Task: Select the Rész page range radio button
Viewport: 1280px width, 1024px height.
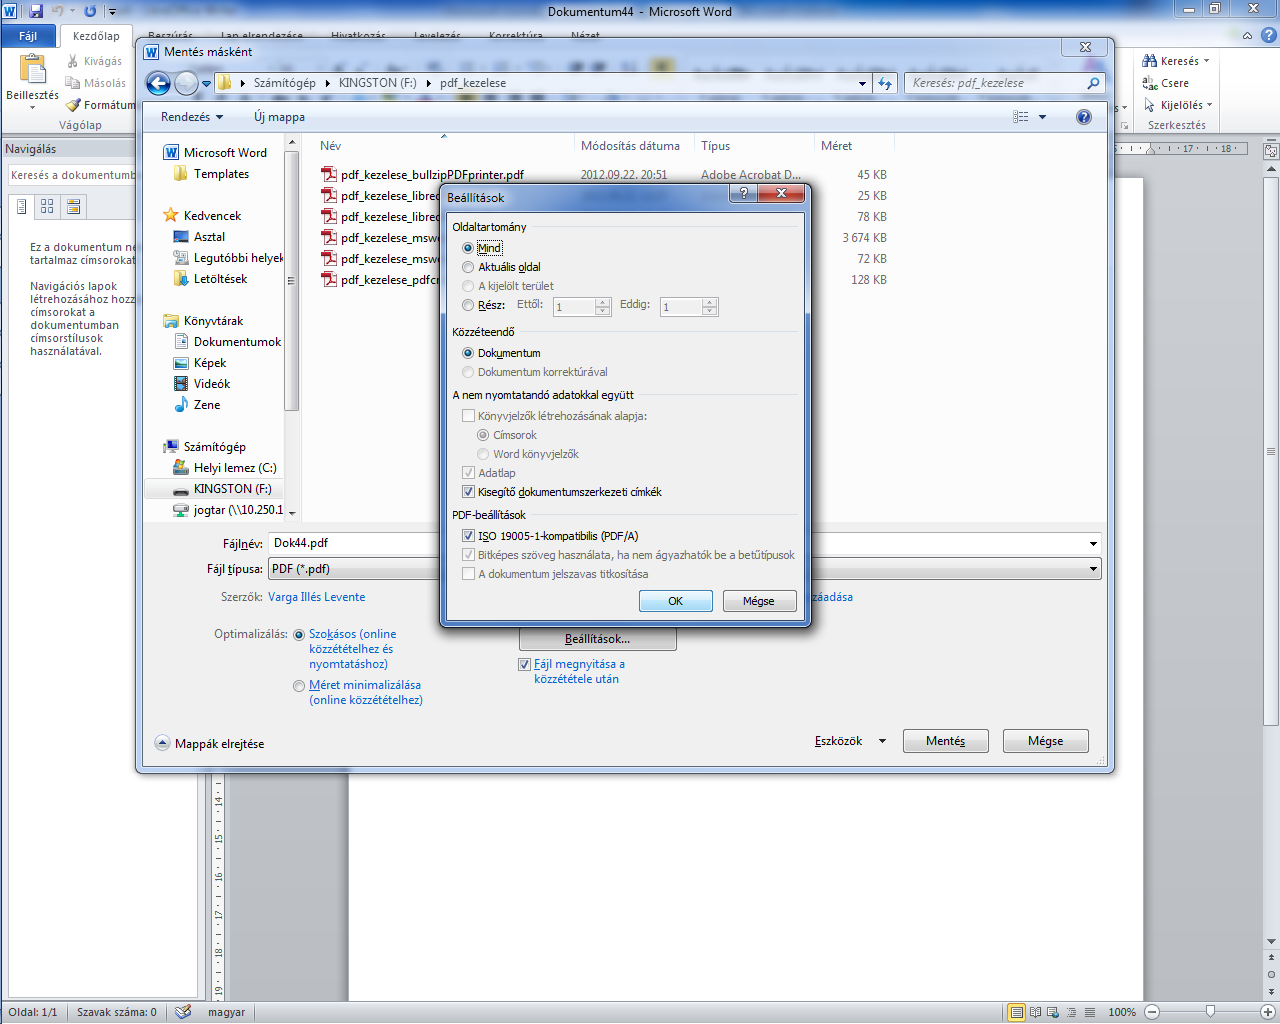Action: pyautogui.click(x=468, y=305)
